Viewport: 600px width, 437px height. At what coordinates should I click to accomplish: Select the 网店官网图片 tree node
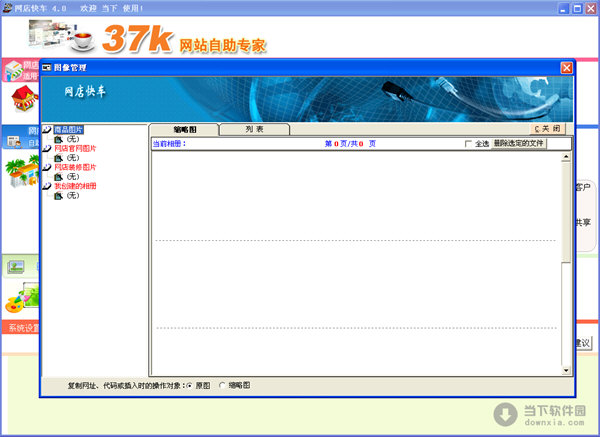75,148
